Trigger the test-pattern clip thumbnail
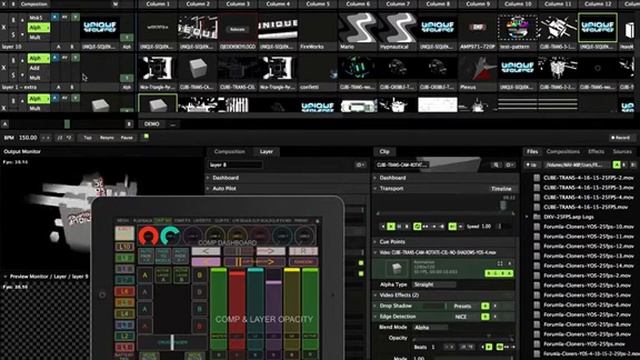Viewport: 640px width, 360px height. click(518, 27)
